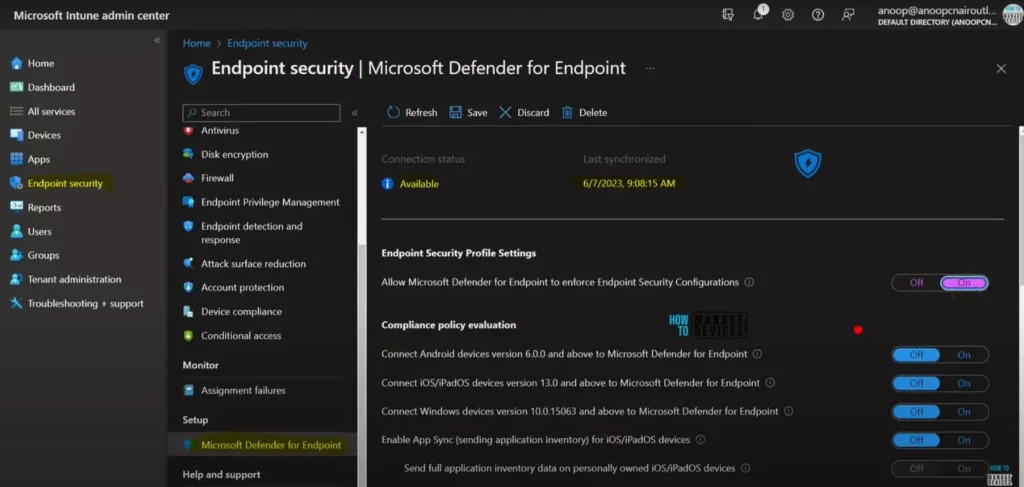Click the Delete trash can icon
Image resolution: width=1024 pixels, height=487 pixels.
[568, 112]
